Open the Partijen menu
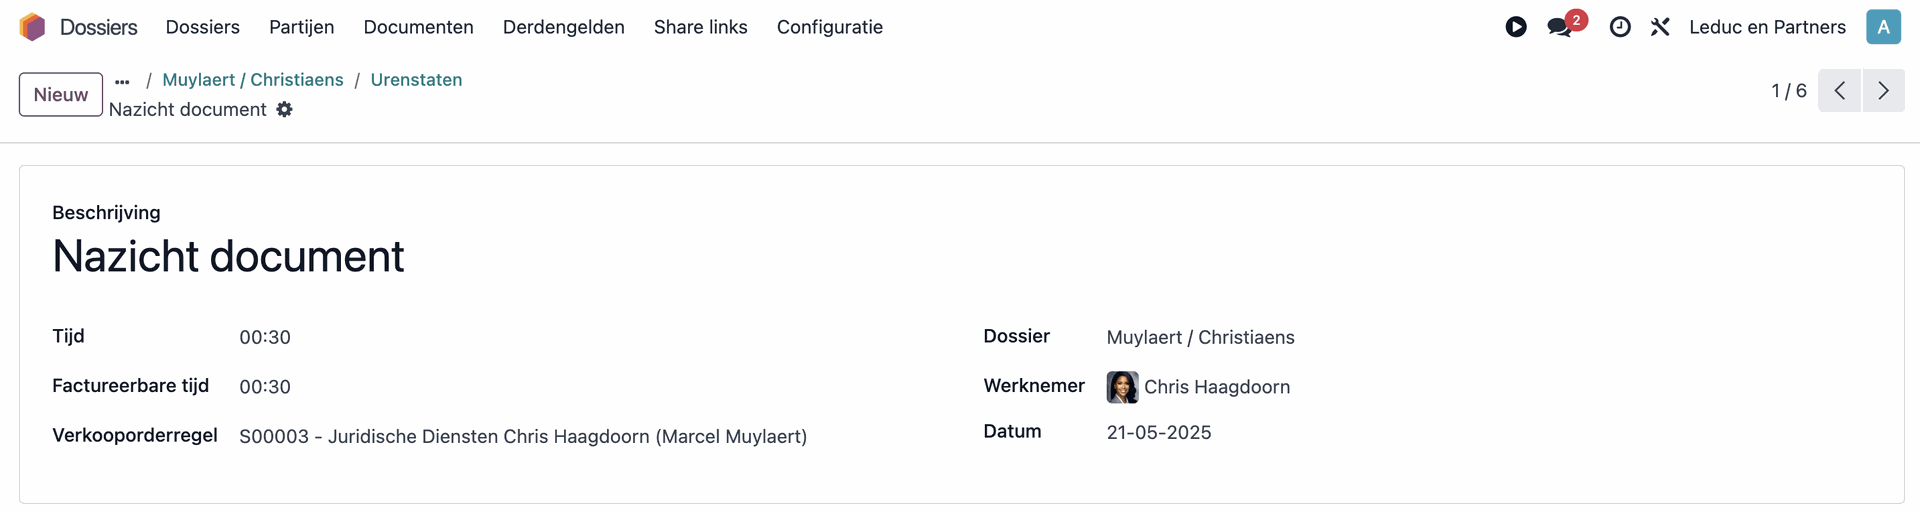 [x=301, y=27]
